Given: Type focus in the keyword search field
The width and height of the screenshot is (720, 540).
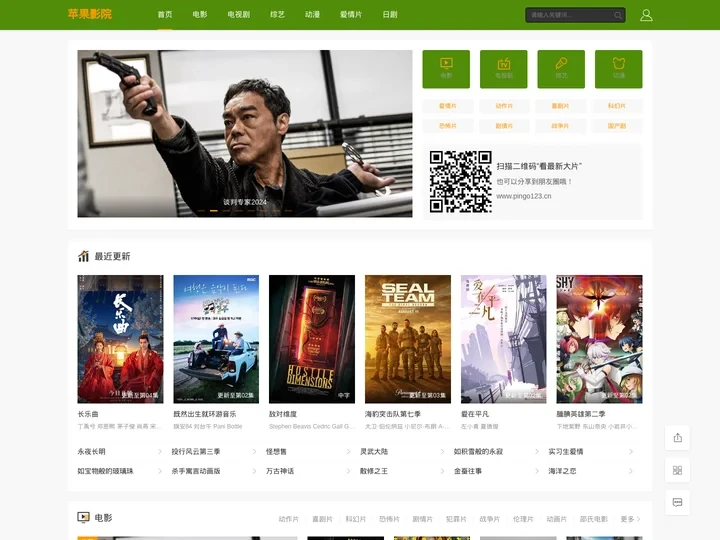Looking at the screenshot, I should coord(570,15).
